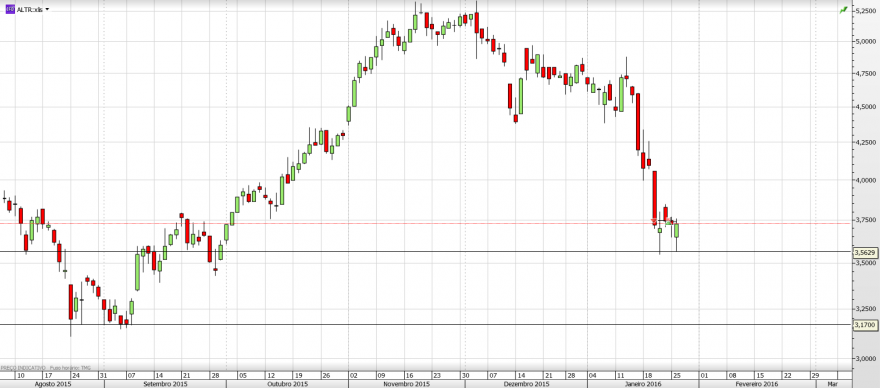Click the ALTR:xlis symbol label
The height and width of the screenshot is (388, 880).
point(30,10)
